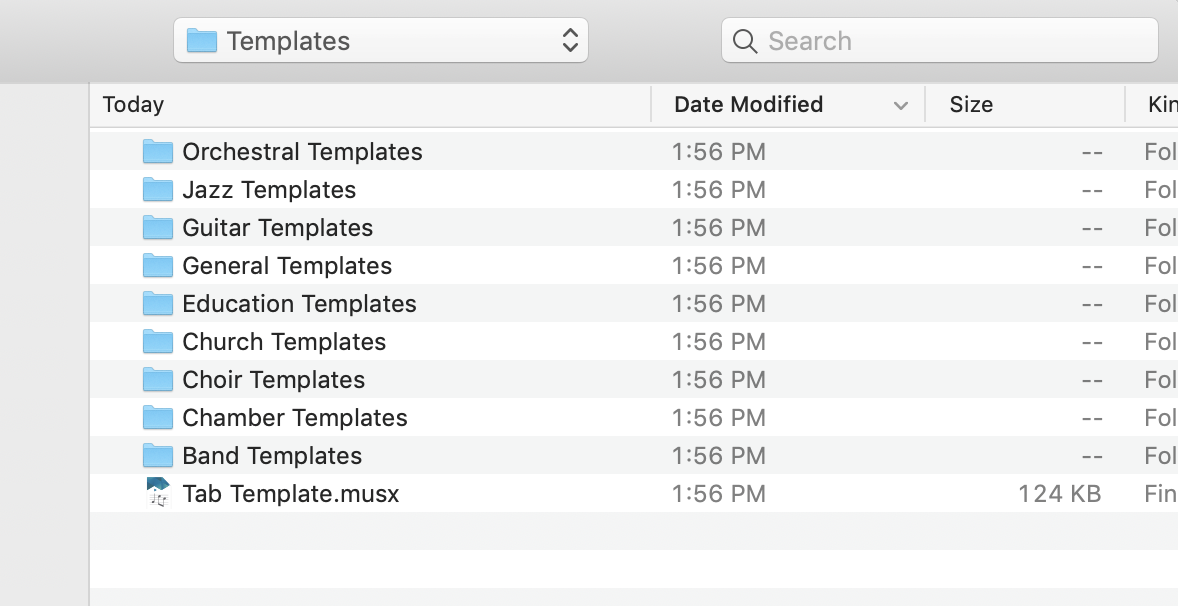Image resolution: width=1178 pixels, height=606 pixels.
Task: Click the Church Templates folder icon
Action: [x=158, y=342]
